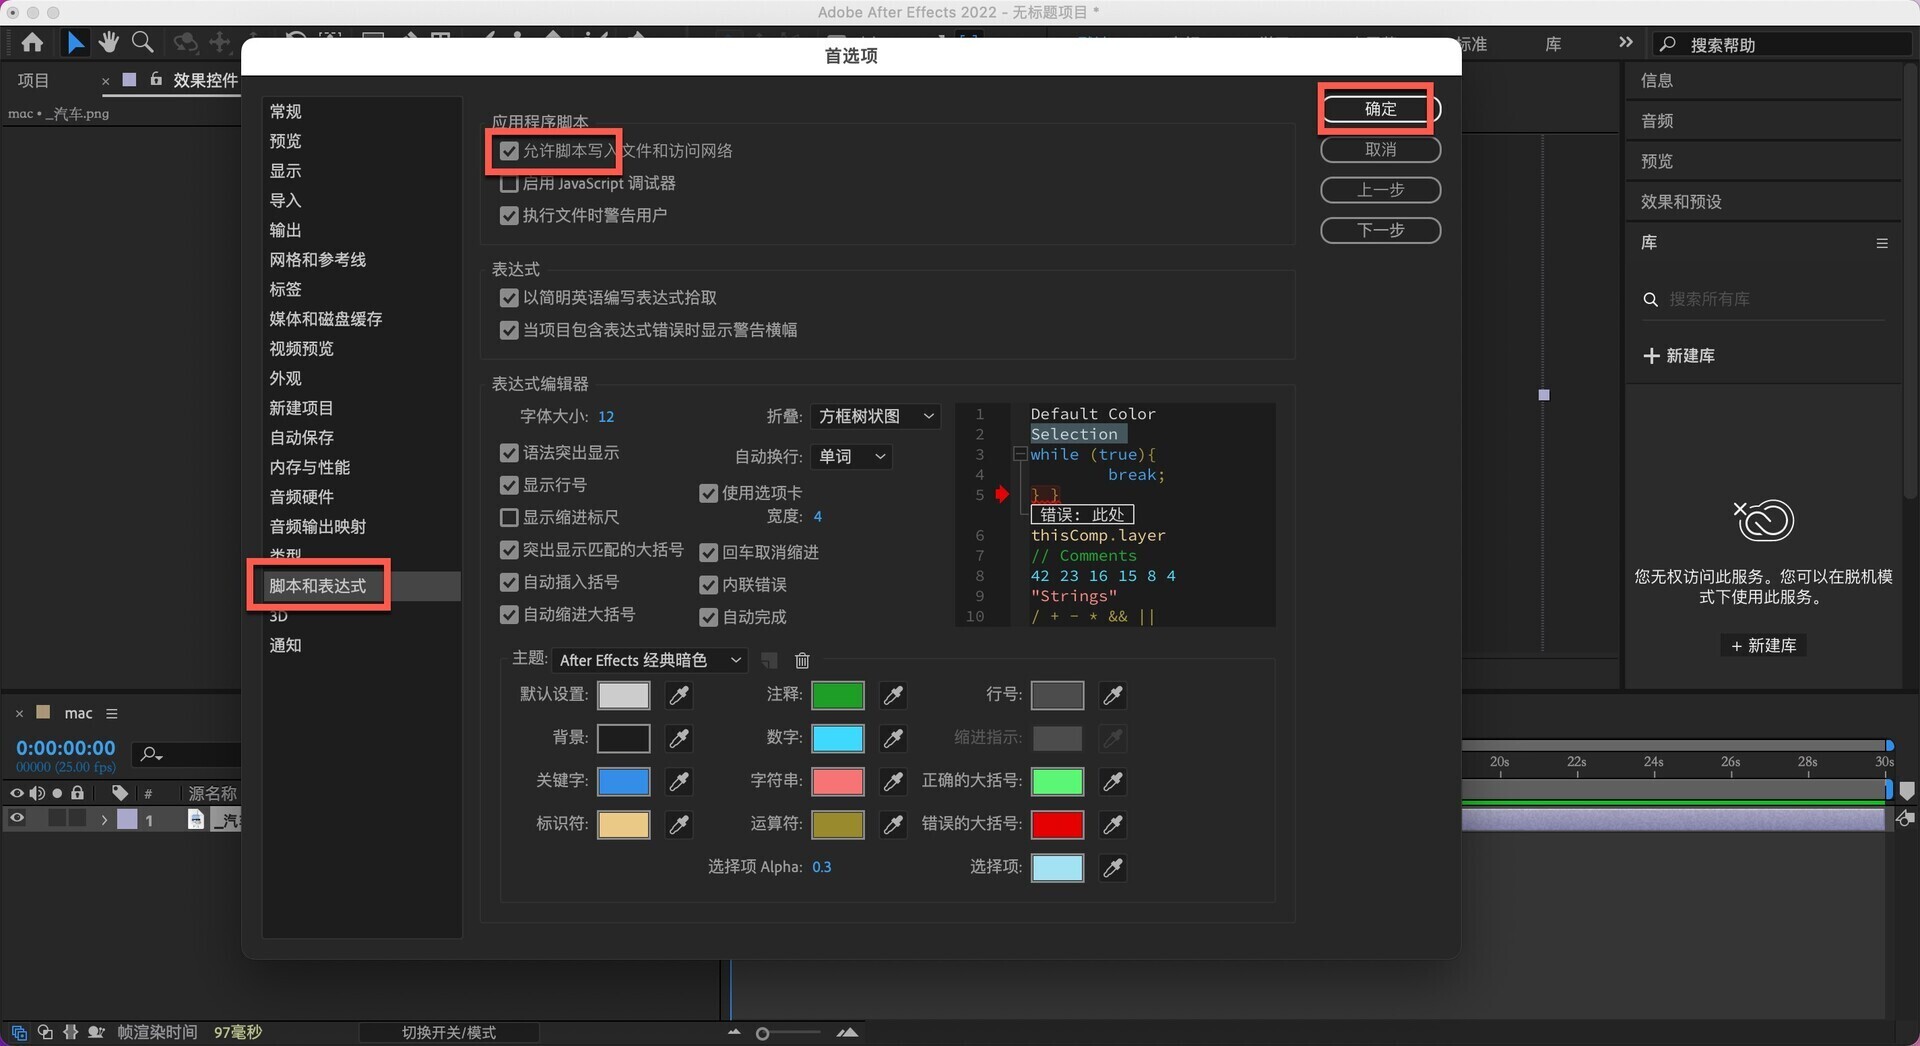Click eyedropper next to 错误的大括号 color

coord(1112,825)
